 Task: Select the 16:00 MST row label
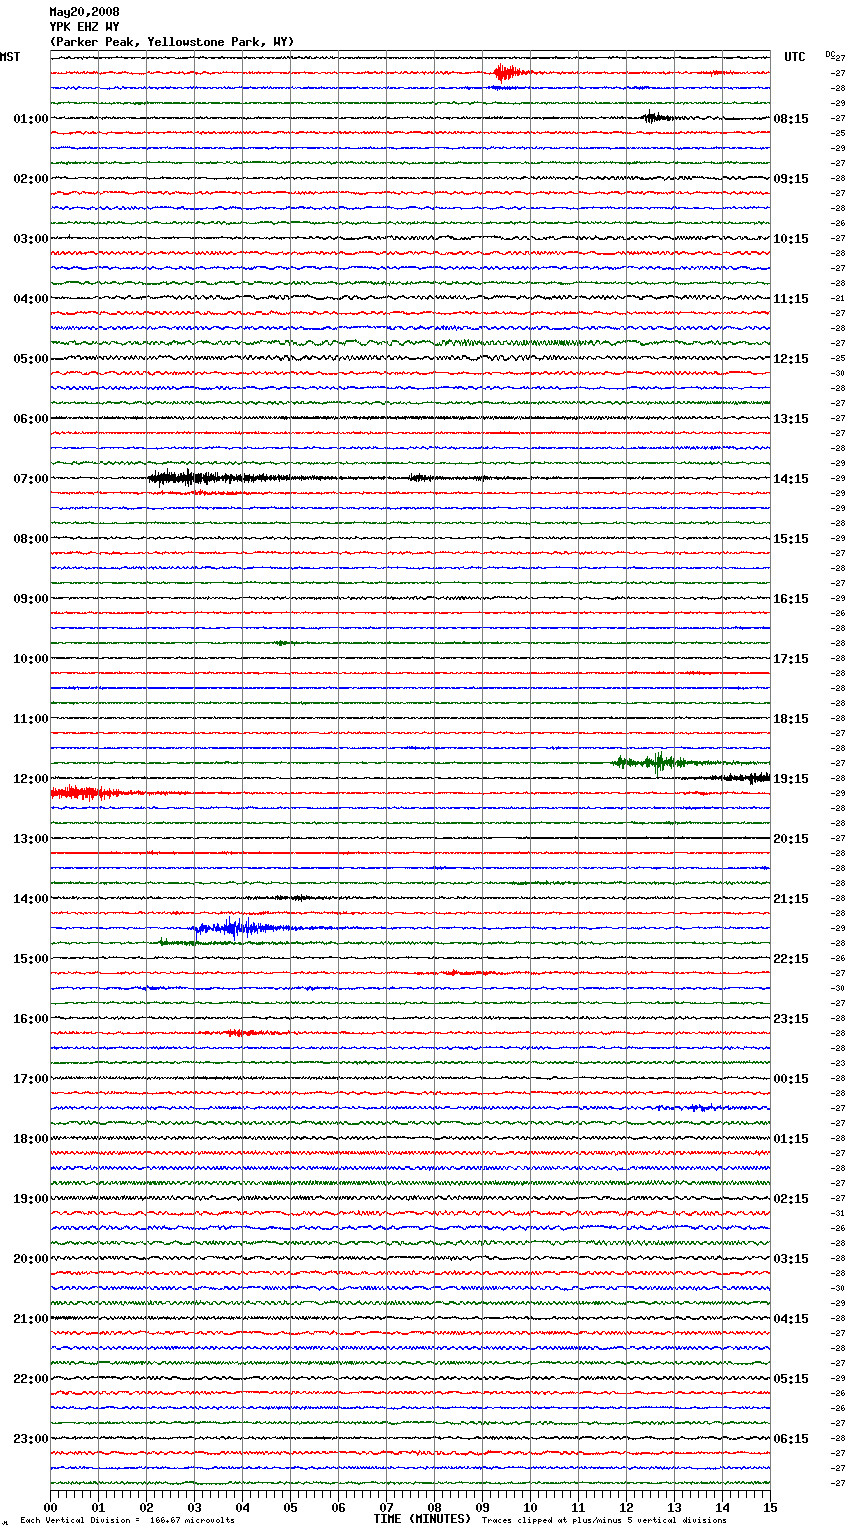click(31, 1018)
